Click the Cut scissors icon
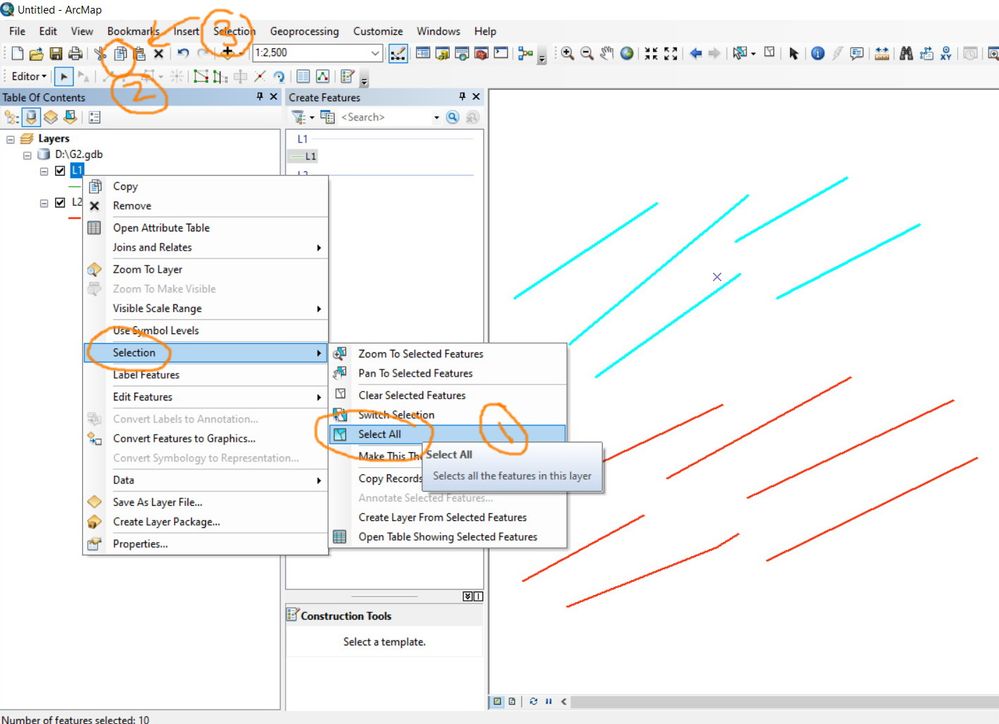Image resolution: width=999 pixels, height=724 pixels. (100, 54)
